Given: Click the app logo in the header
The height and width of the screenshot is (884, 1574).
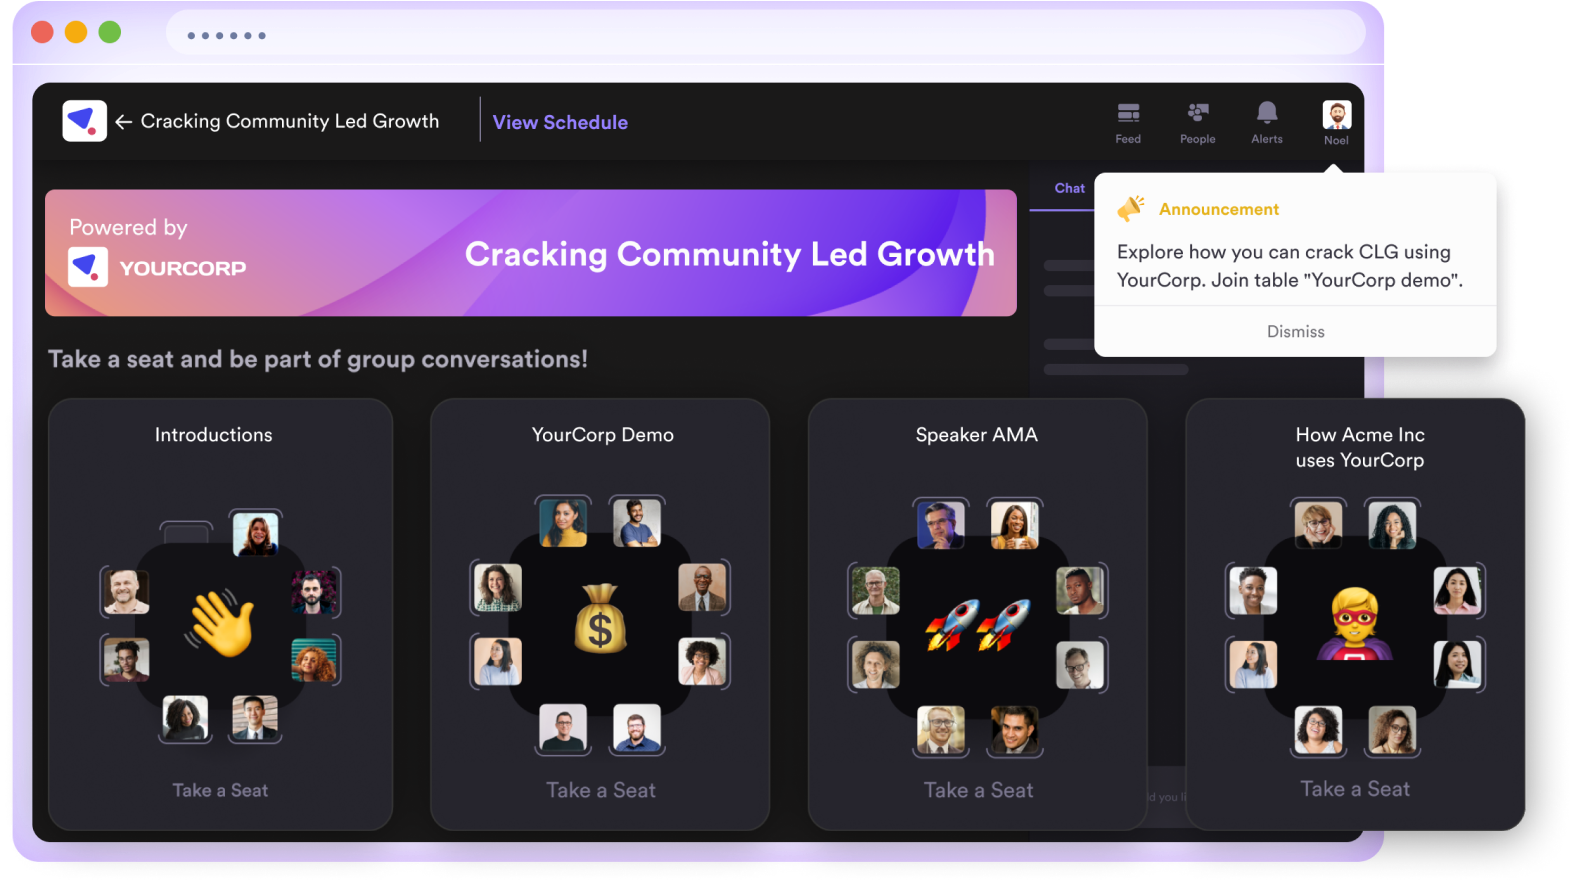Looking at the screenshot, I should pyautogui.click(x=84, y=121).
